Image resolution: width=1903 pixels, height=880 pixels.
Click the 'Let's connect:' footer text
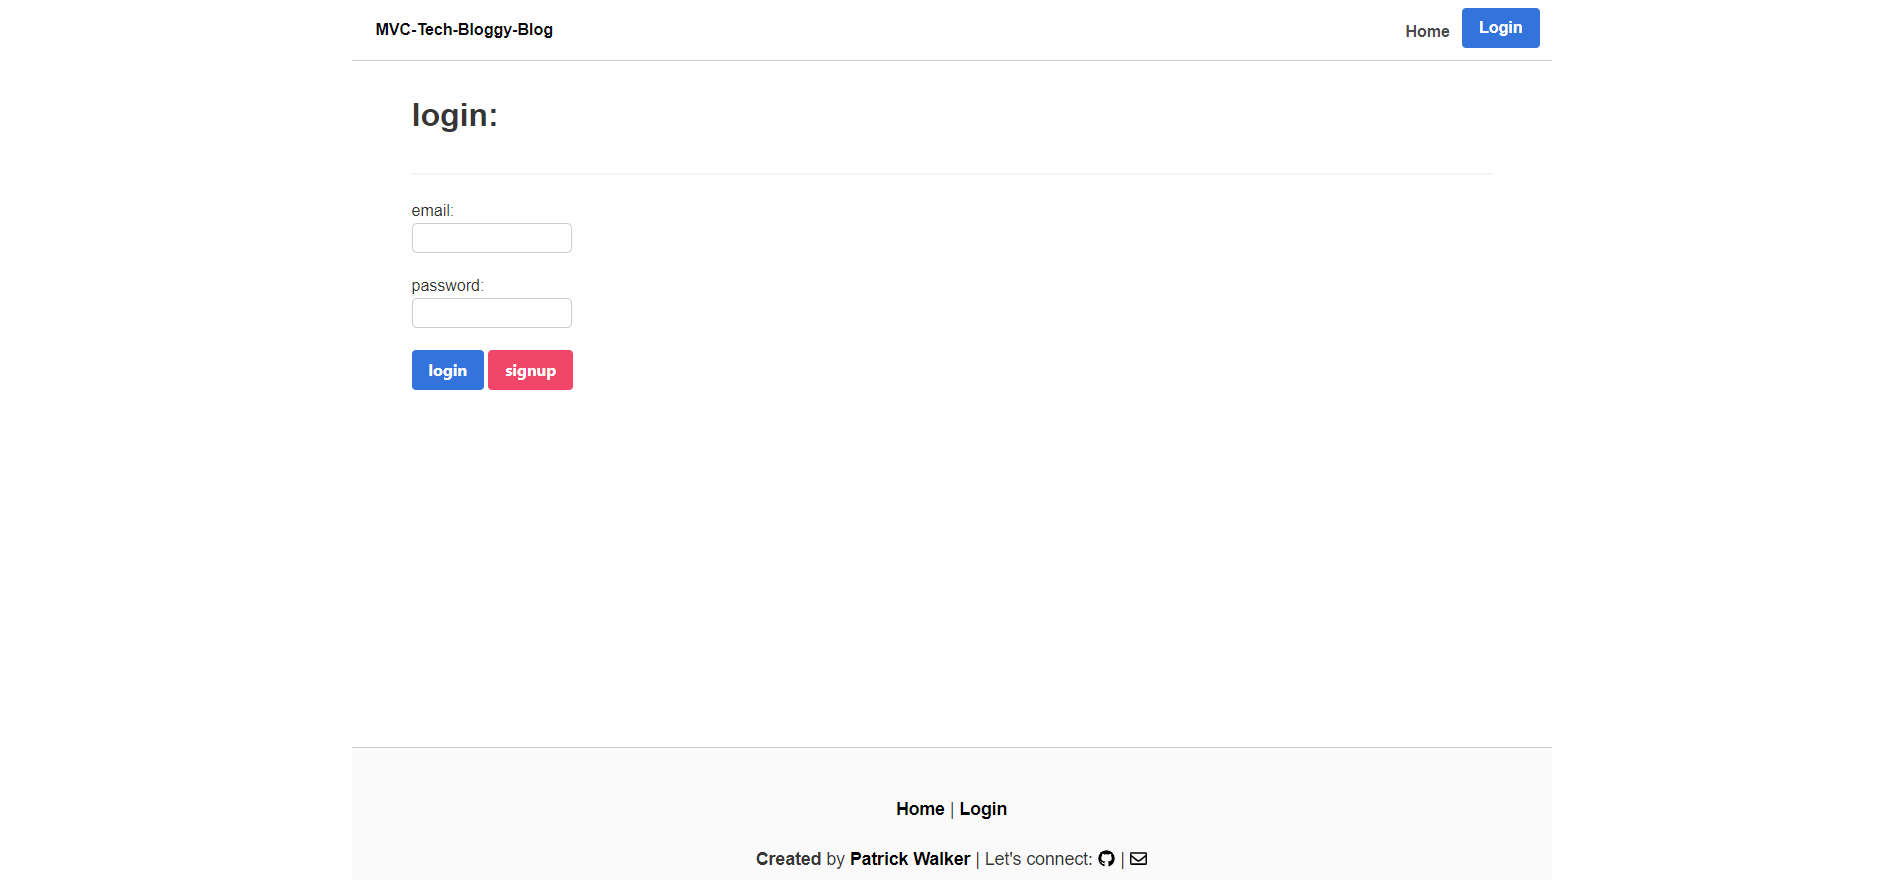[1038, 859]
